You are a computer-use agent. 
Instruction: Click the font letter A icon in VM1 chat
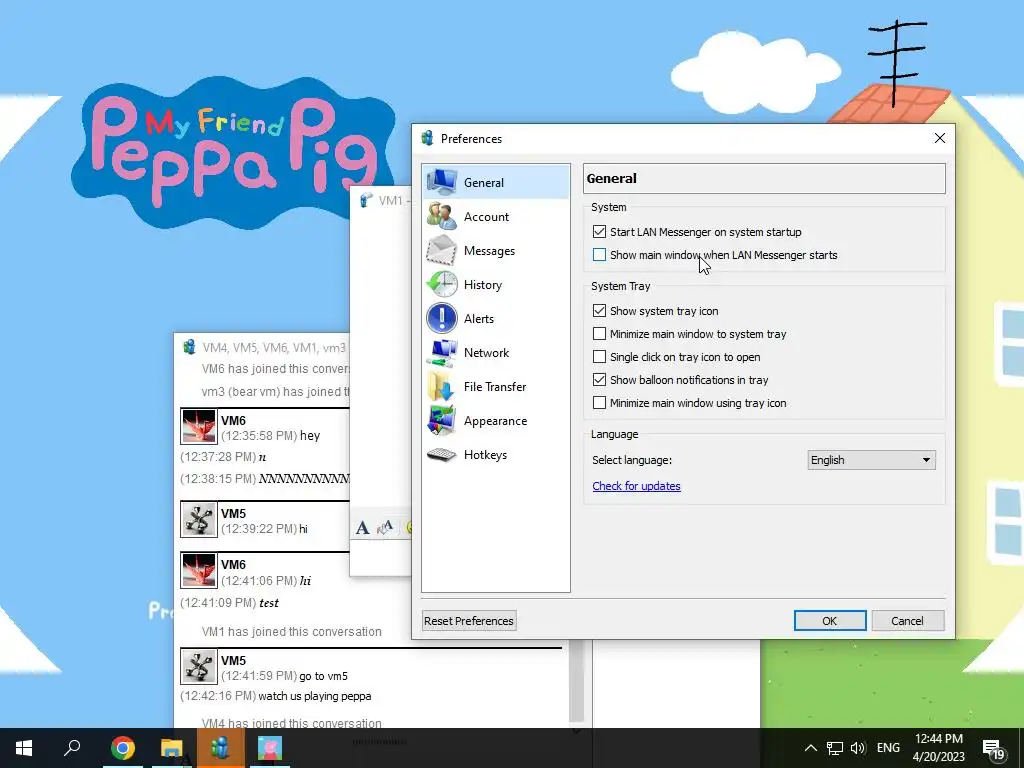pyautogui.click(x=362, y=528)
